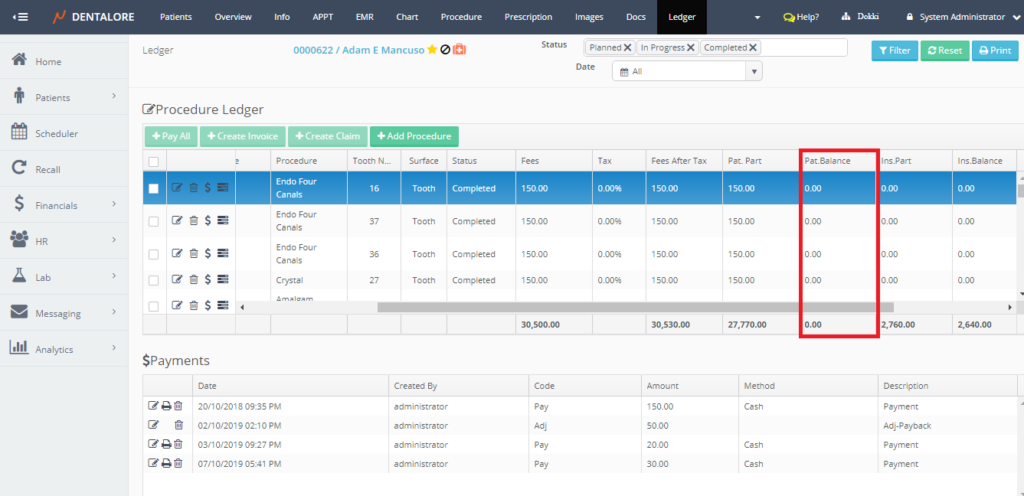Print the 20/10/2018 payment receipt

pos(166,406)
